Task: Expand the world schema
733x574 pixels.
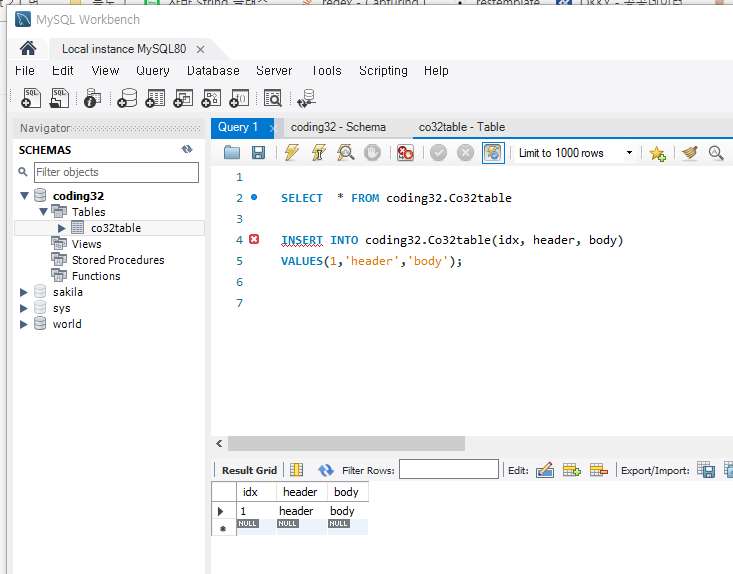Action: pos(24,324)
